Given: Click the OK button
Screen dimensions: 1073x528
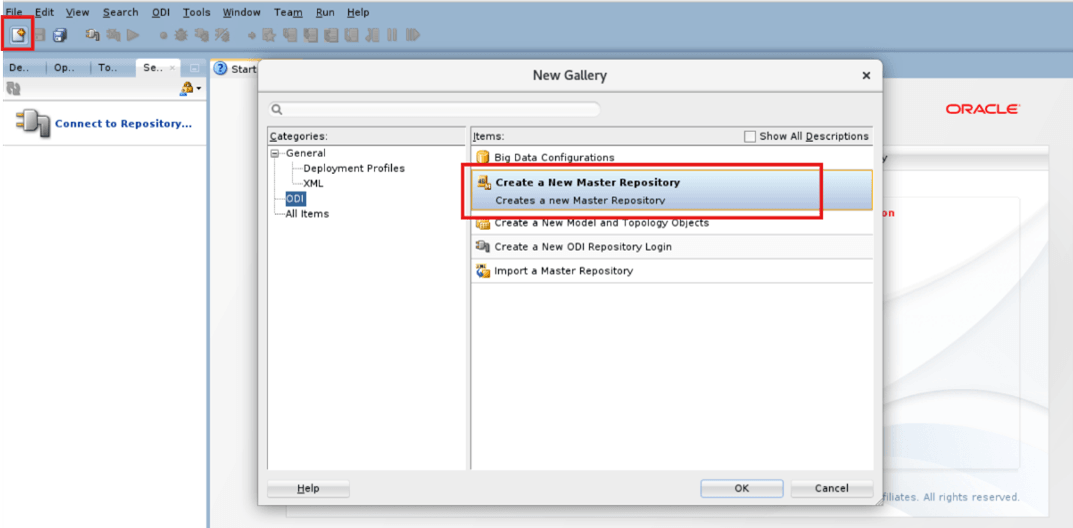Looking at the screenshot, I should click(742, 488).
